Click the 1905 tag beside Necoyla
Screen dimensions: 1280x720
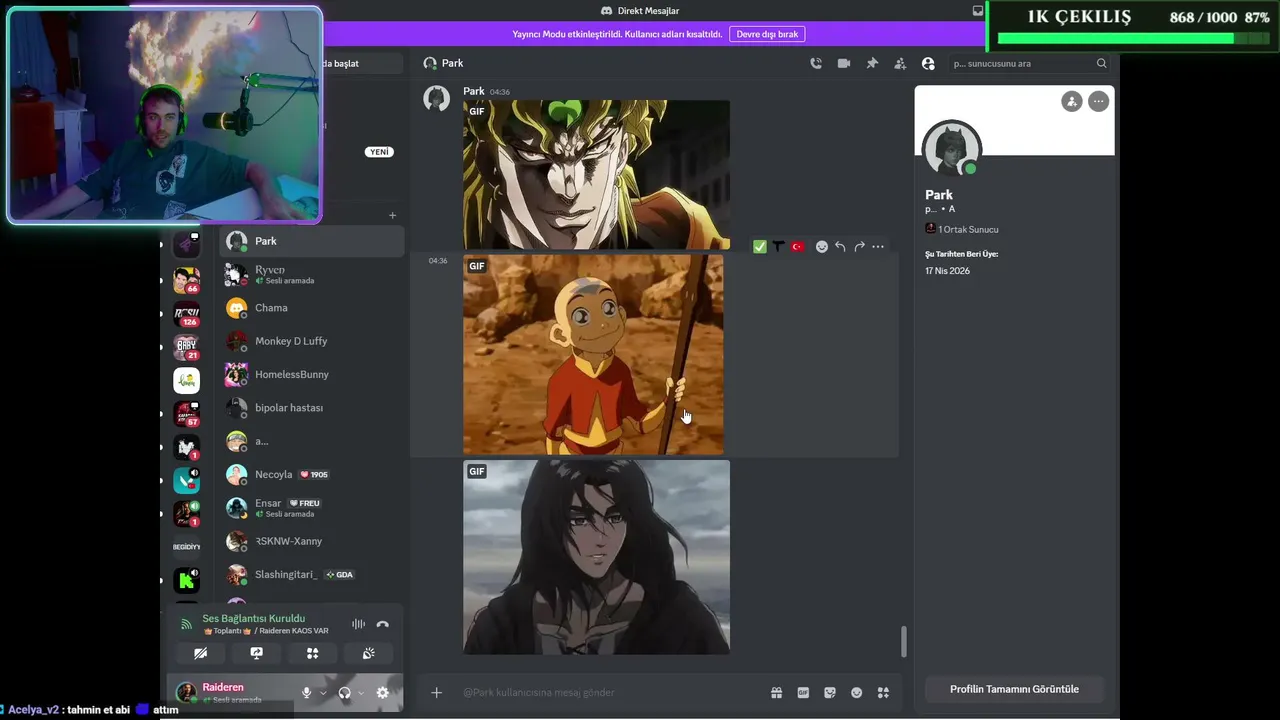[314, 475]
